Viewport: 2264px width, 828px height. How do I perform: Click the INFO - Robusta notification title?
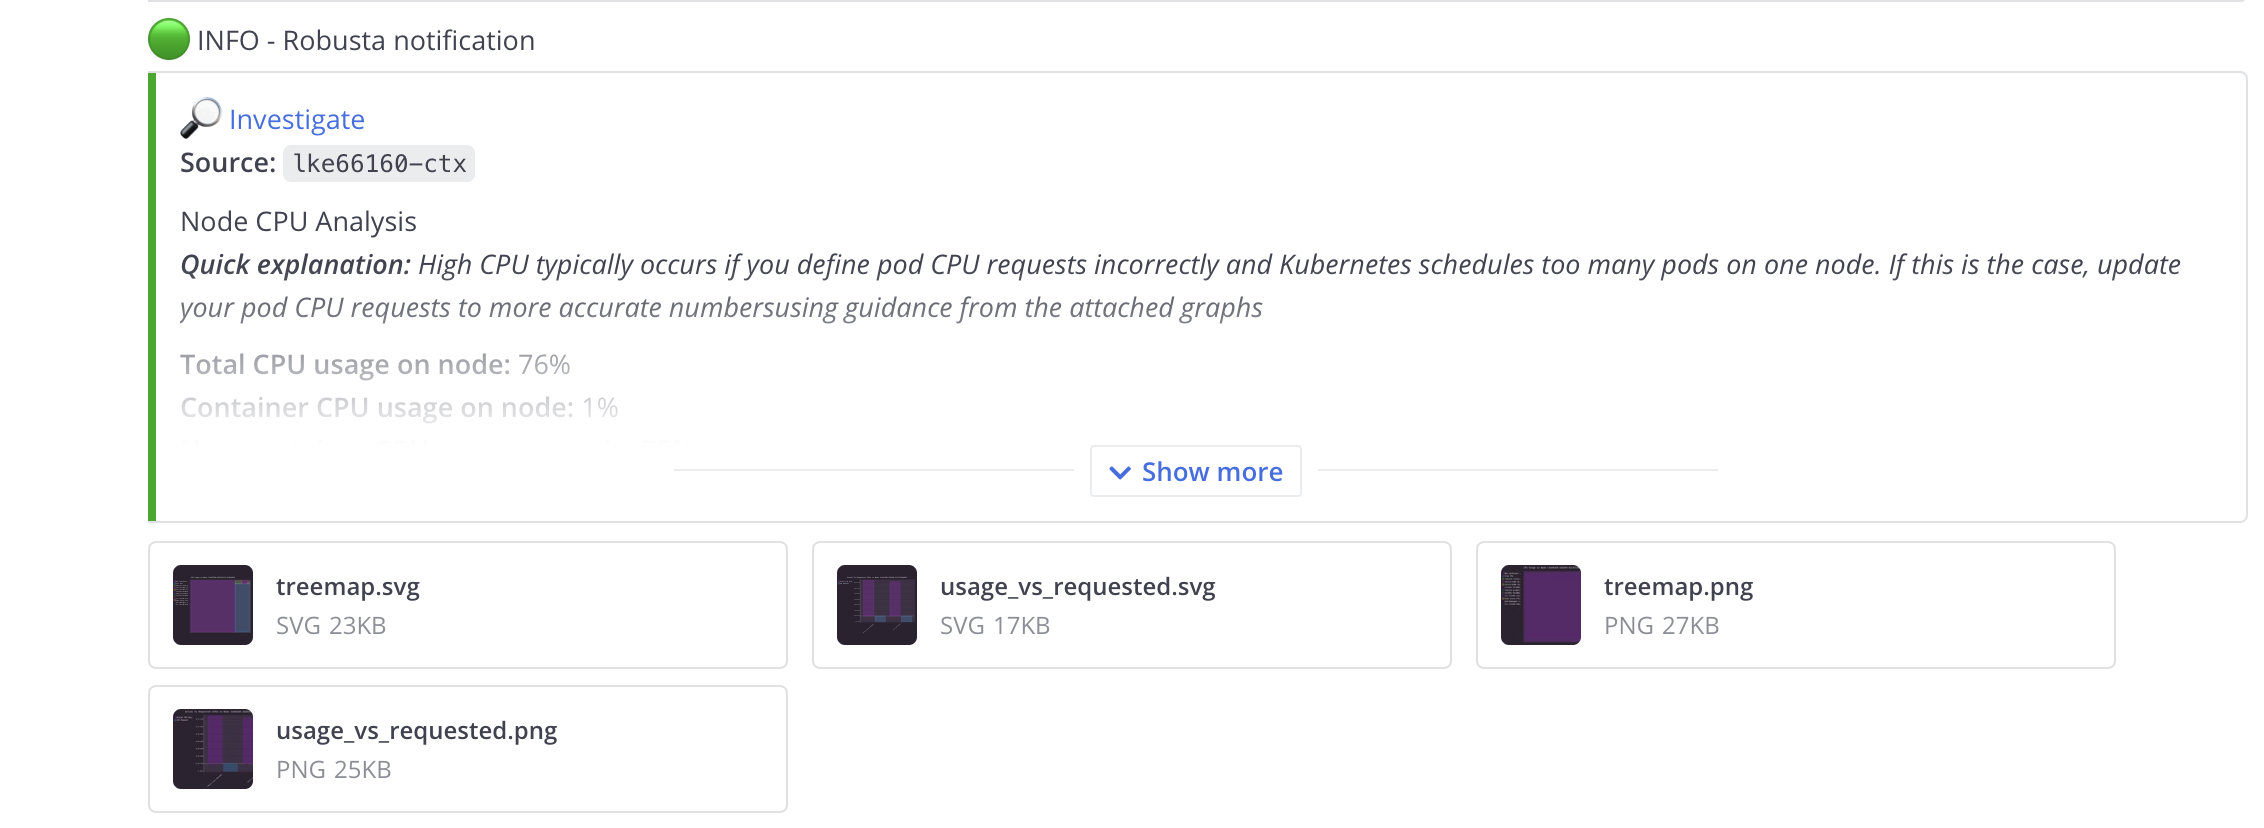click(366, 40)
